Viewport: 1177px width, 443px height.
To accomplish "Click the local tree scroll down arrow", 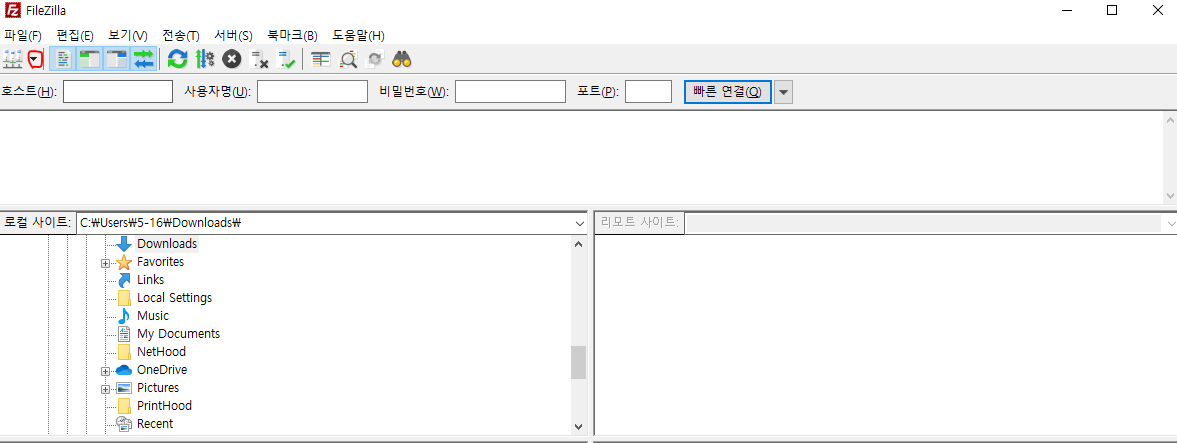I will pos(578,426).
